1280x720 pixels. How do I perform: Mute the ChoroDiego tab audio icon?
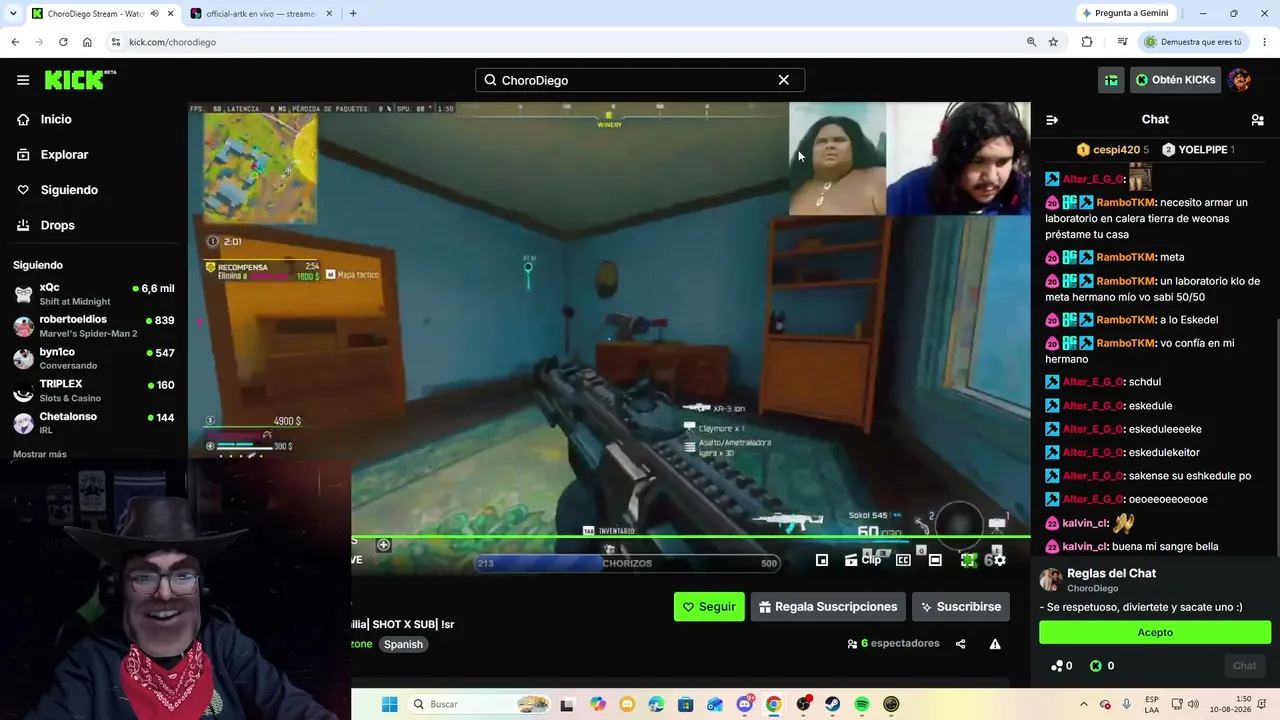click(x=154, y=14)
